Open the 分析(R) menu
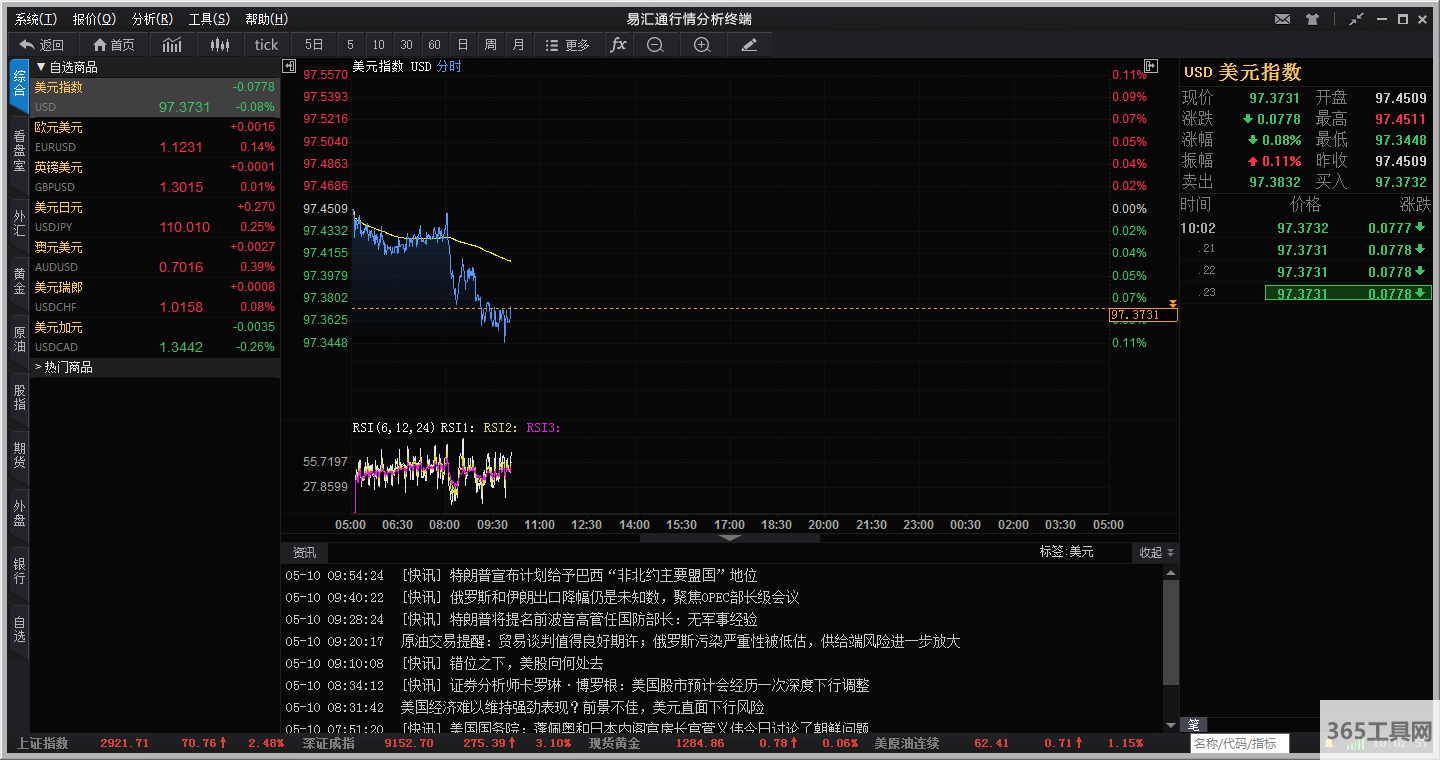 pyautogui.click(x=152, y=19)
